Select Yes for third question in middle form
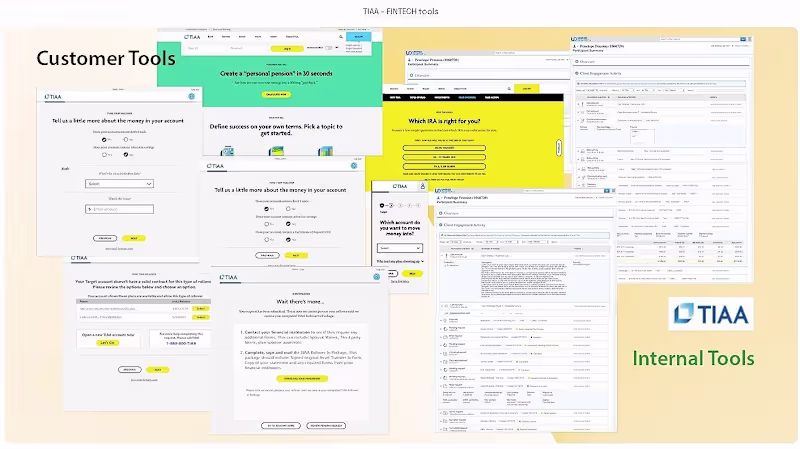 [x=266, y=239]
